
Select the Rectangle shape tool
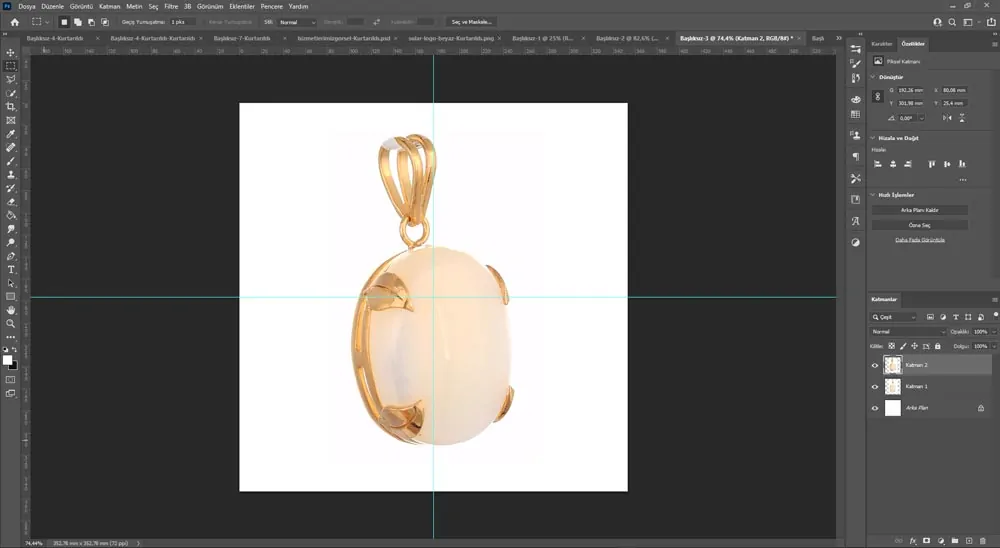point(11,297)
